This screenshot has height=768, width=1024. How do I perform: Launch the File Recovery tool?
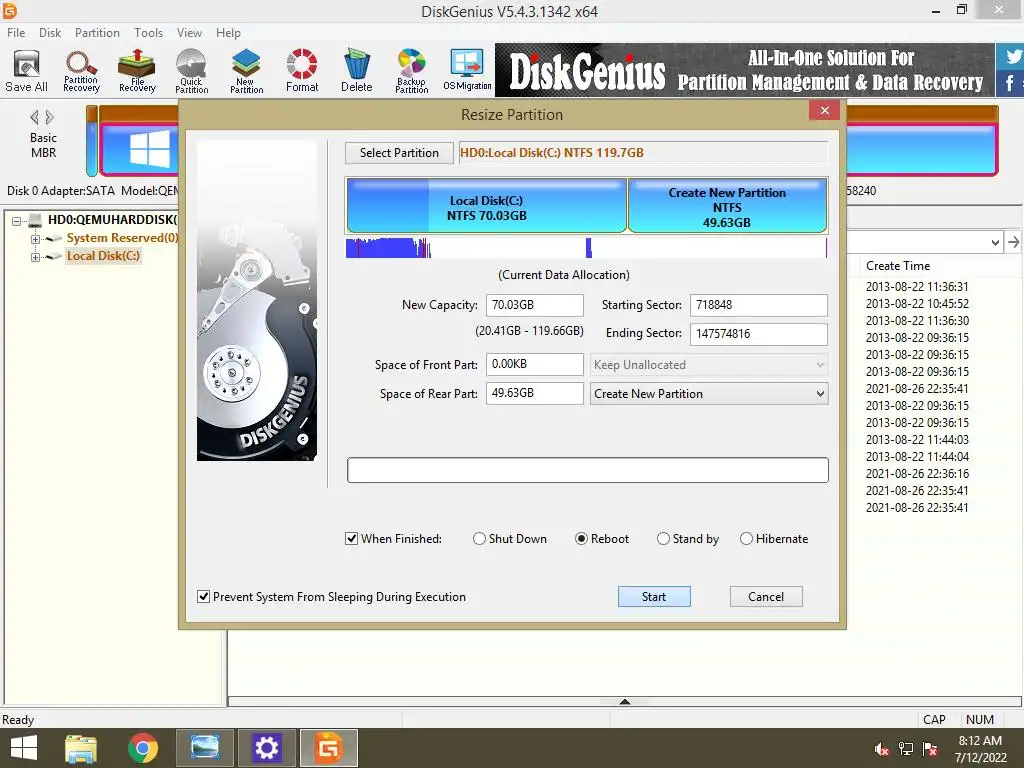click(137, 71)
